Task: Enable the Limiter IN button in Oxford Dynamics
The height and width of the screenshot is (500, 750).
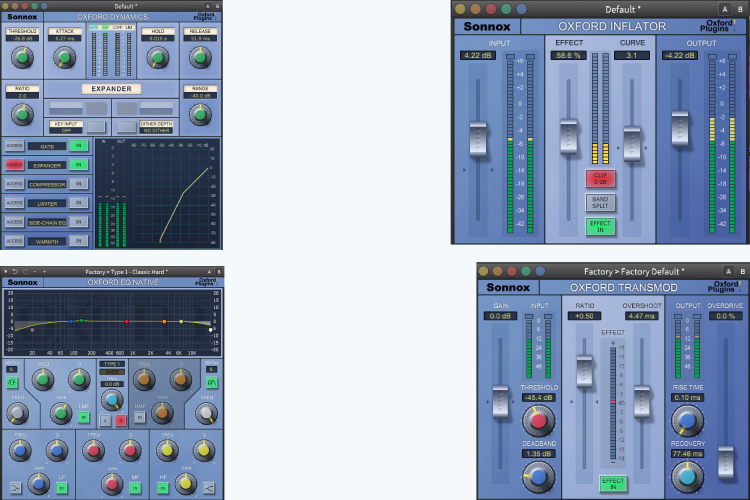Action: pos(78,203)
